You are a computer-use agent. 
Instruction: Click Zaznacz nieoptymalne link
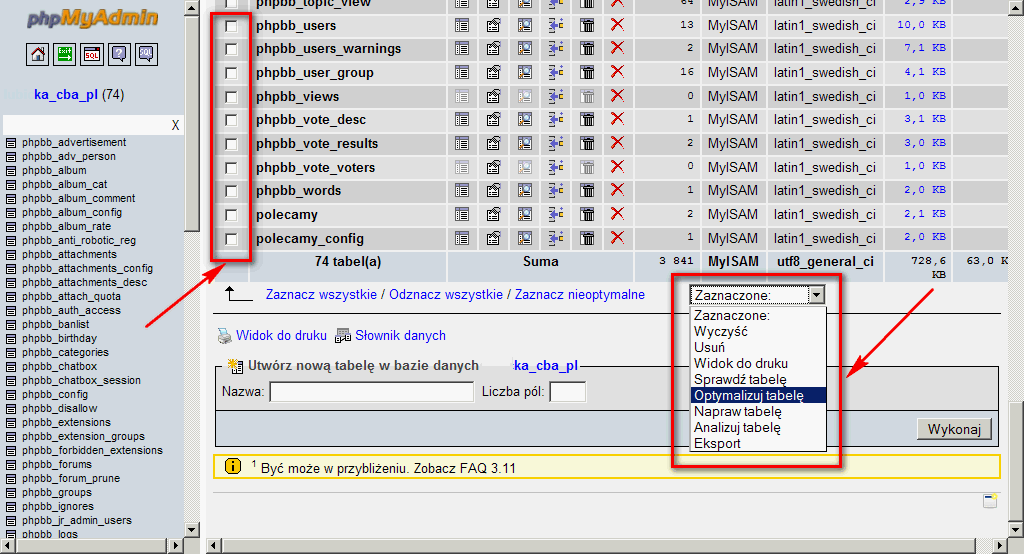point(580,295)
